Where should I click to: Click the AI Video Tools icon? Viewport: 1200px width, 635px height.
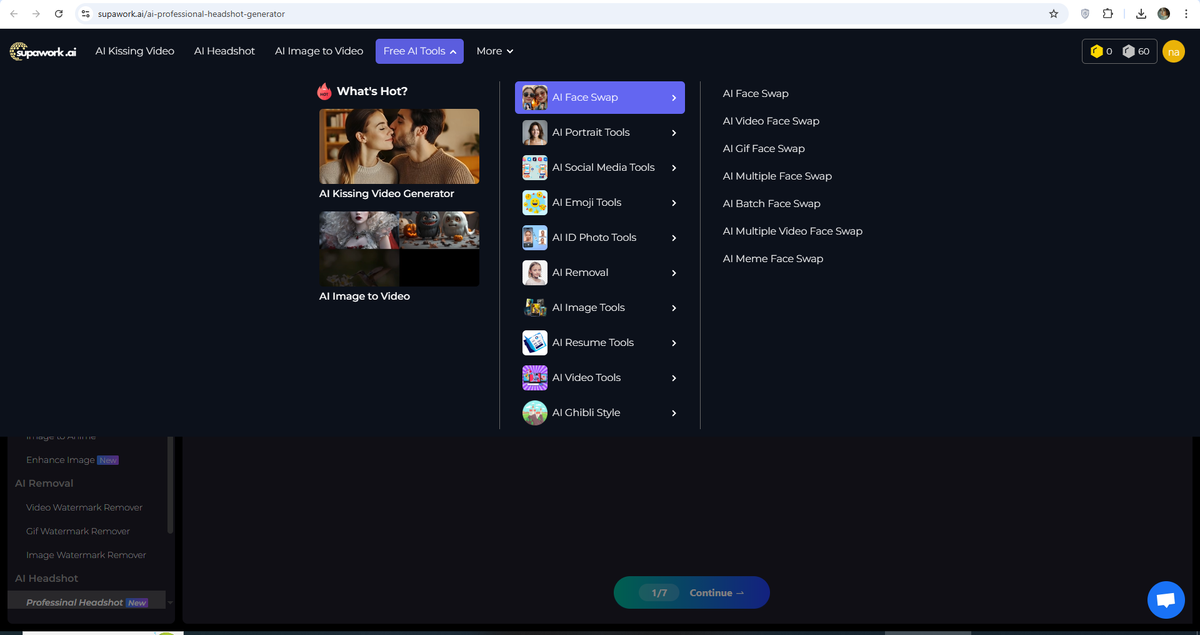pos(535,377)
